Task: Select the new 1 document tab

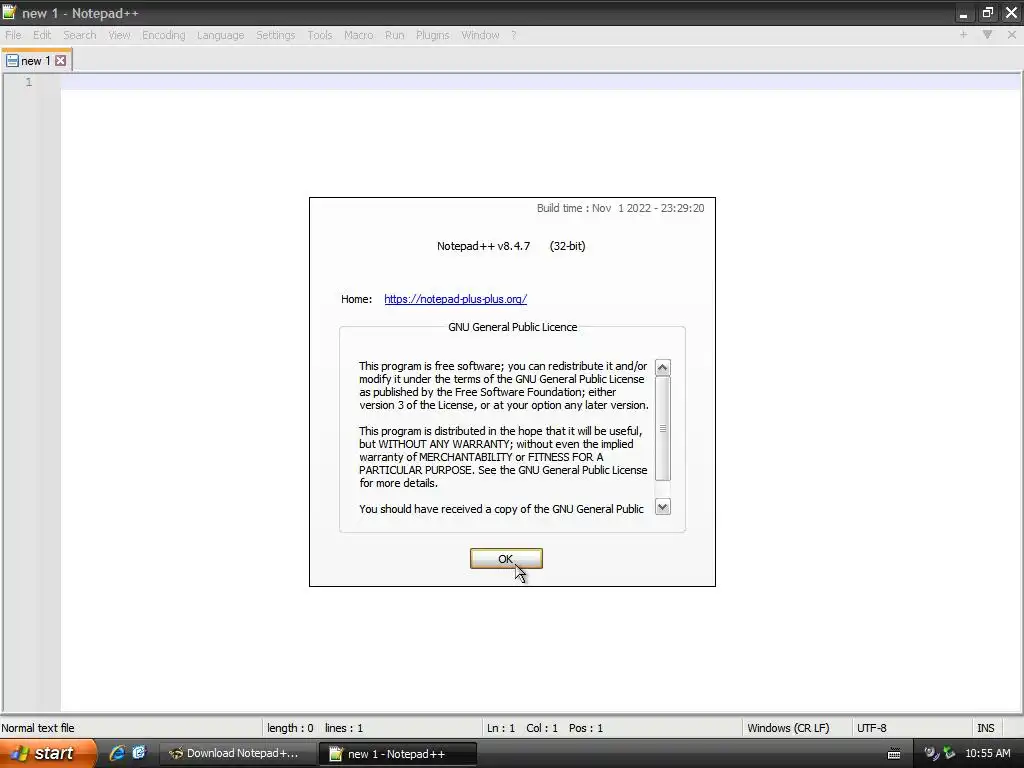Action: pos(36,61)
